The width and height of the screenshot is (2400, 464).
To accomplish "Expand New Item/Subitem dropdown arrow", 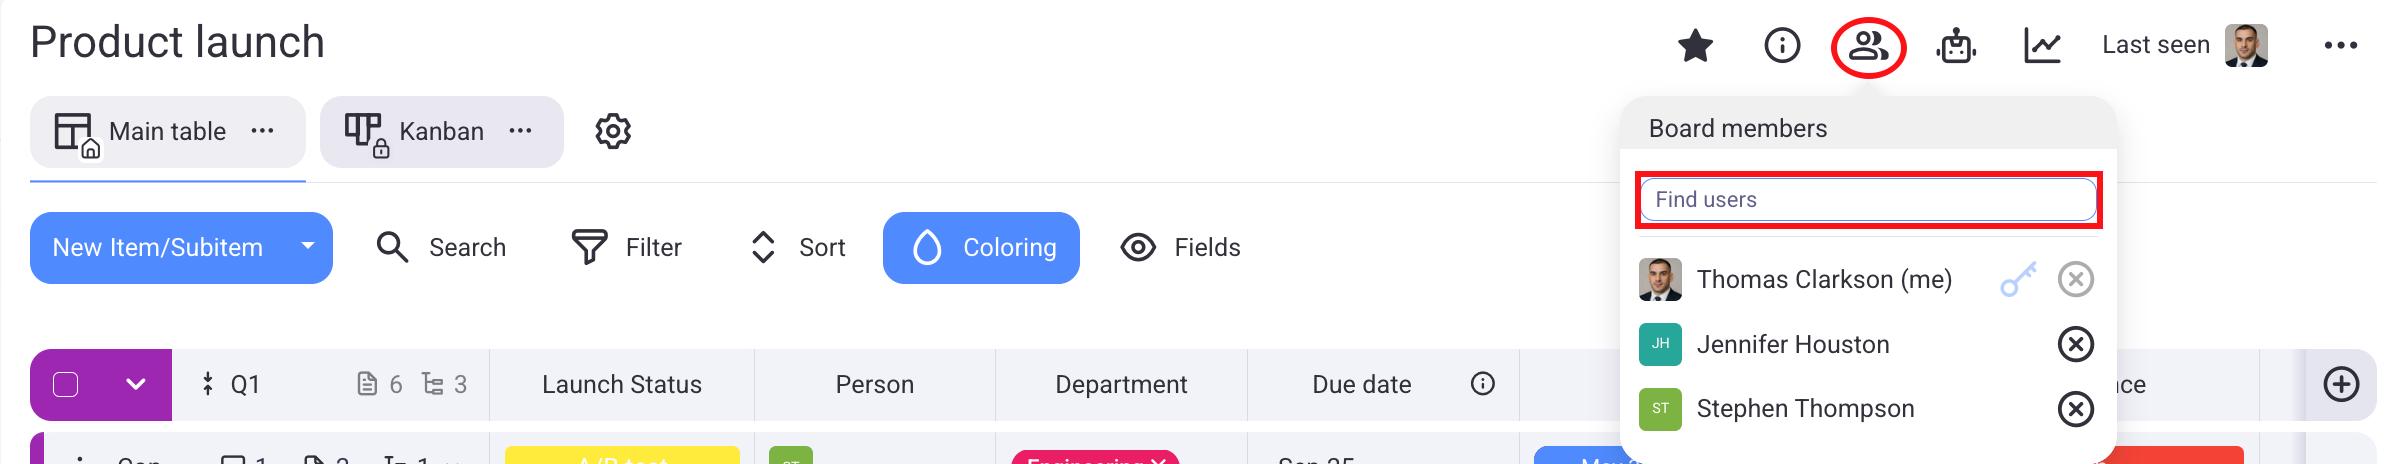I will (x=308, y=247).
